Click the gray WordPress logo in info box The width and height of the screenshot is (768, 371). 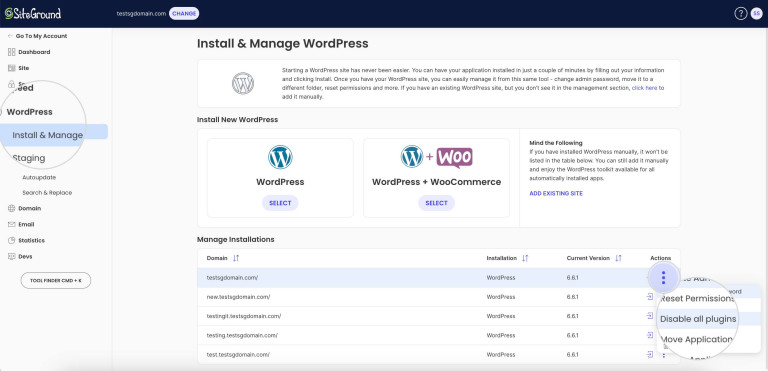coord(243,83)
